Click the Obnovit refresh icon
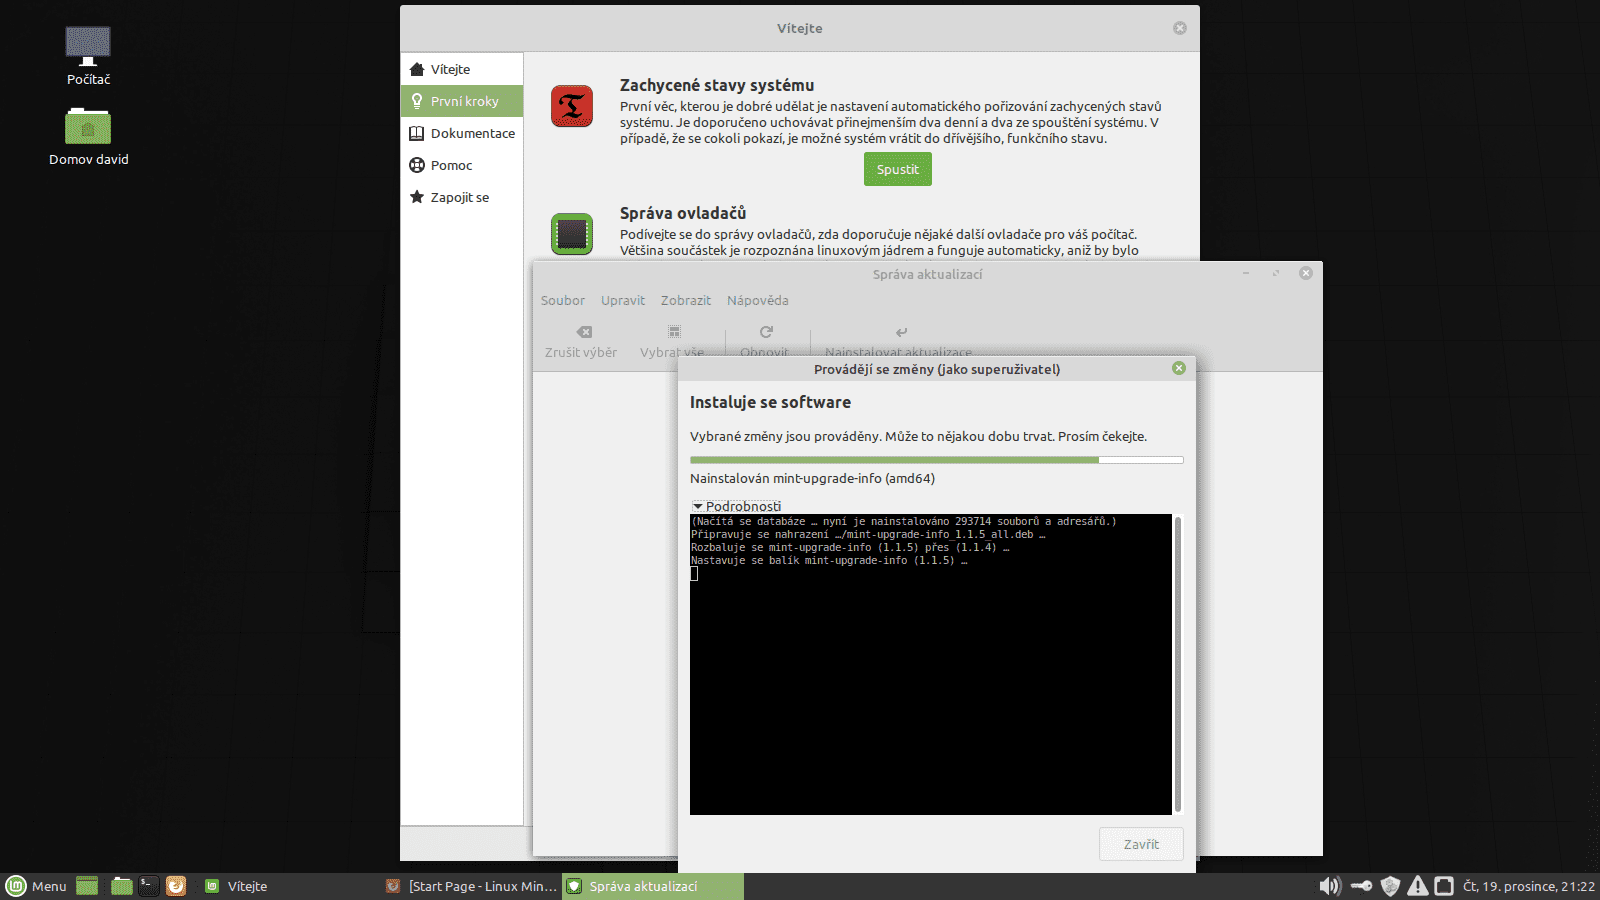Viewport: 1600px width, 900px height. coord(765,331)
